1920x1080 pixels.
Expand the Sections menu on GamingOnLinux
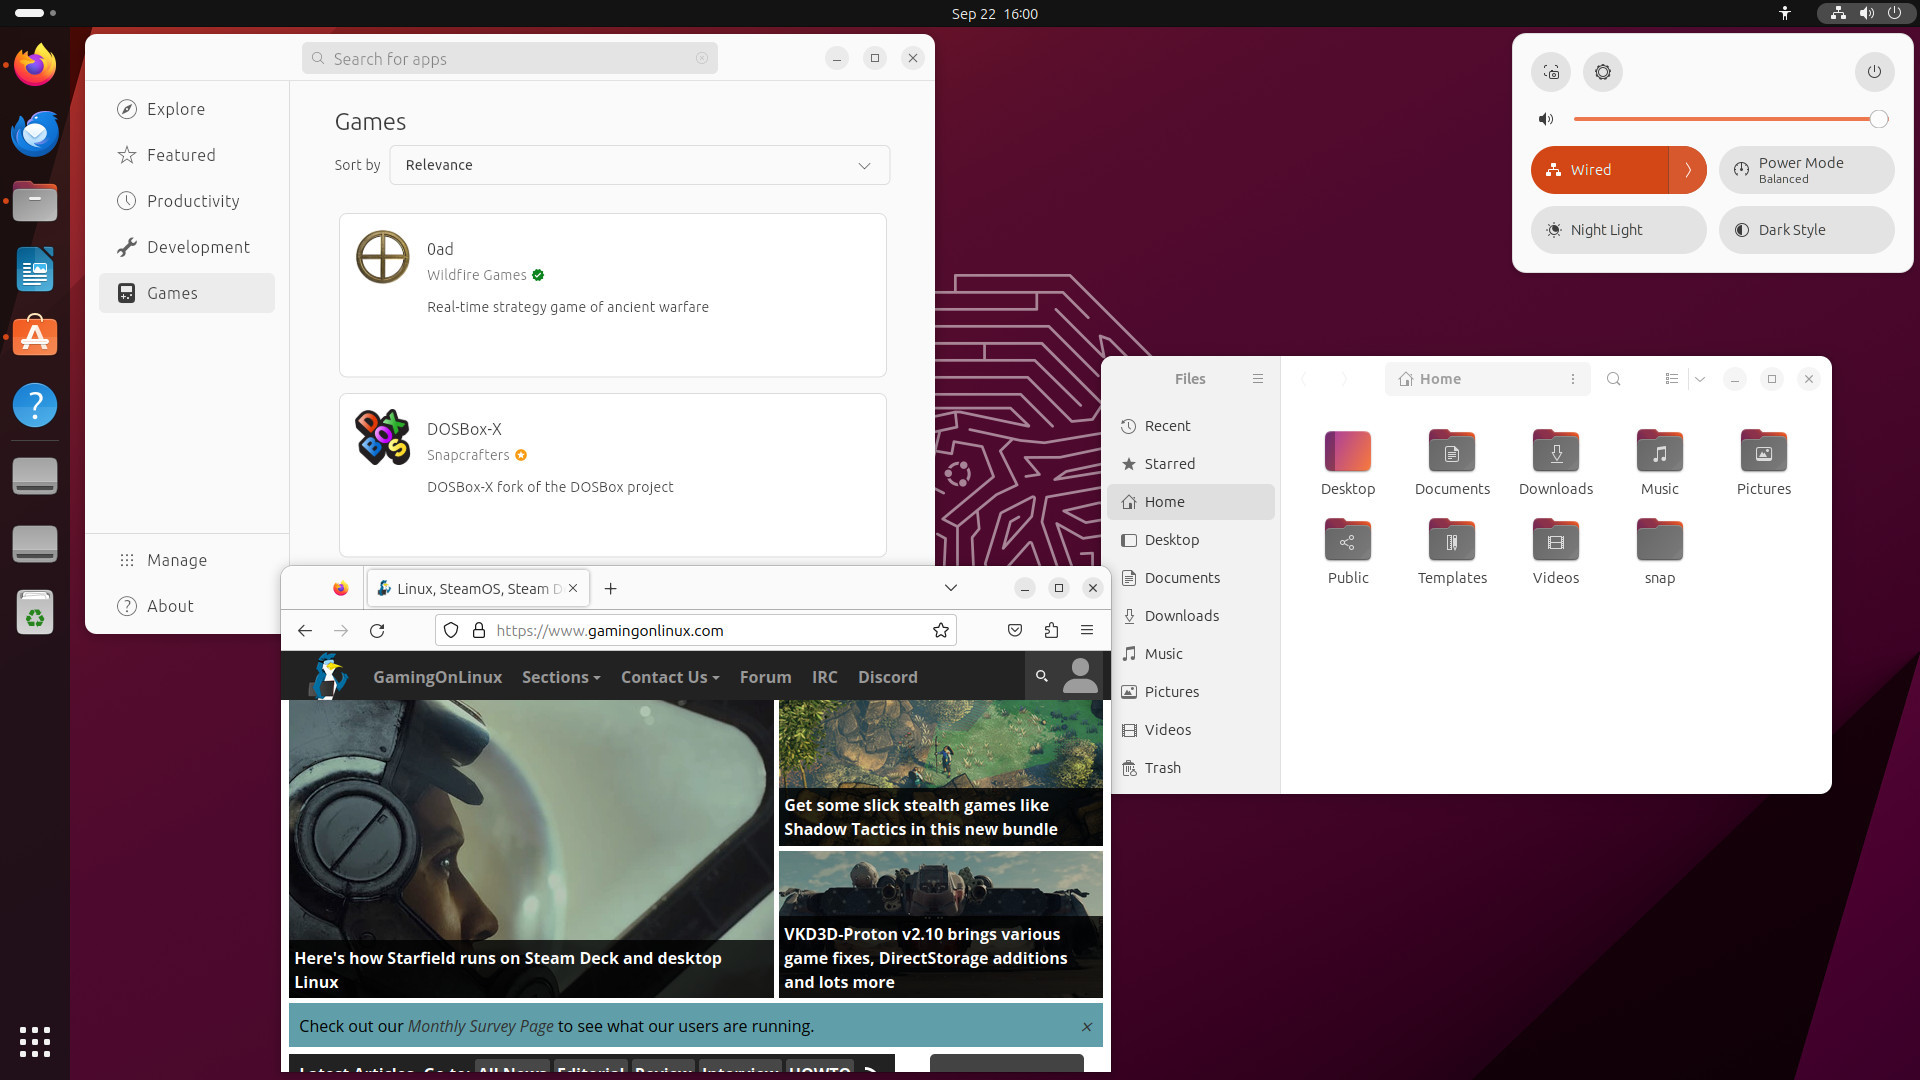pos(560,677)
